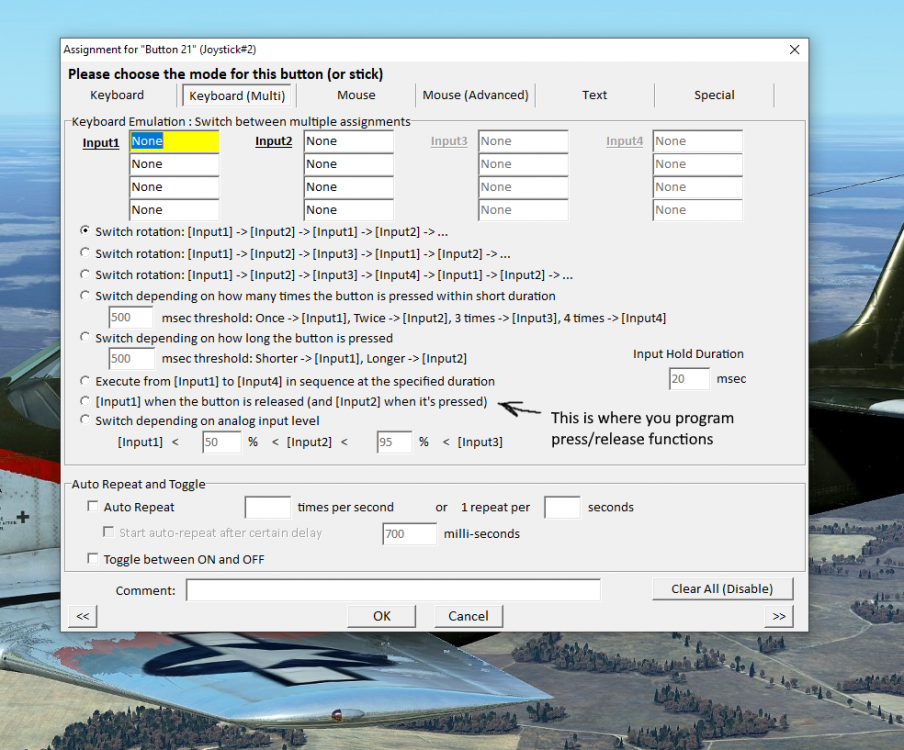Viewport: 904px width, 750px height.
Task: Click the OK button
Action: [380, 616]
